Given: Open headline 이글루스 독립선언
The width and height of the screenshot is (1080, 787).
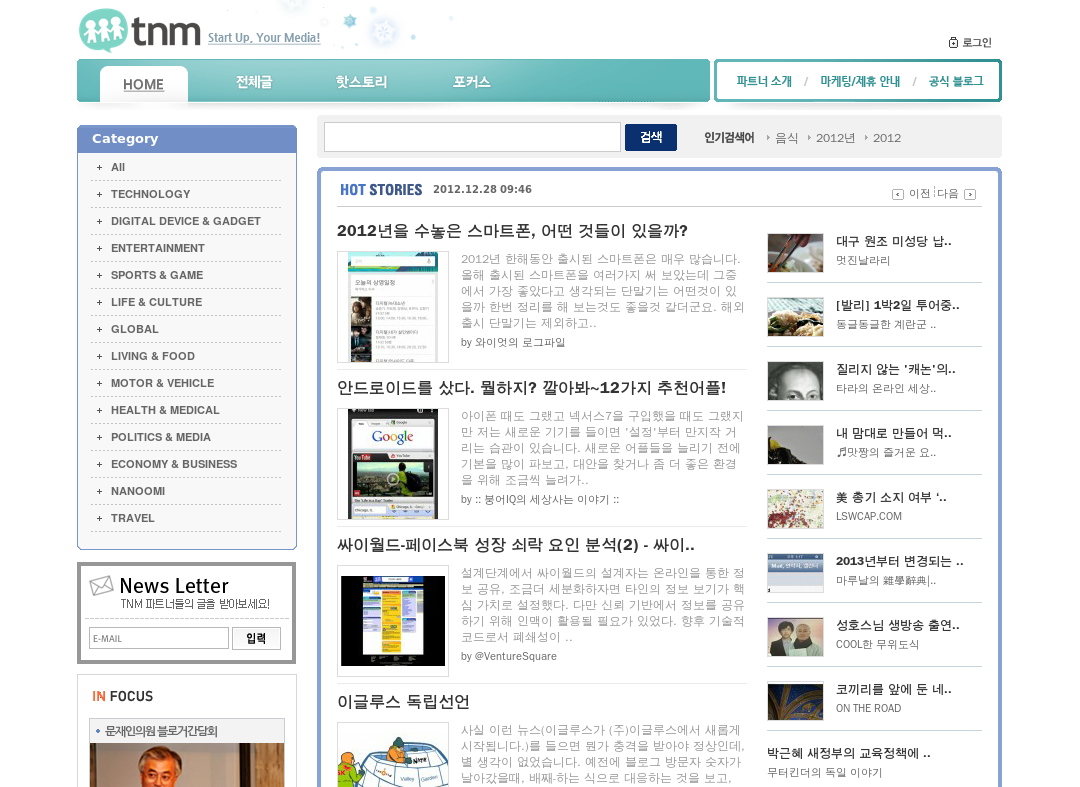Looking at the screenshot, I should tap(403, 702).
